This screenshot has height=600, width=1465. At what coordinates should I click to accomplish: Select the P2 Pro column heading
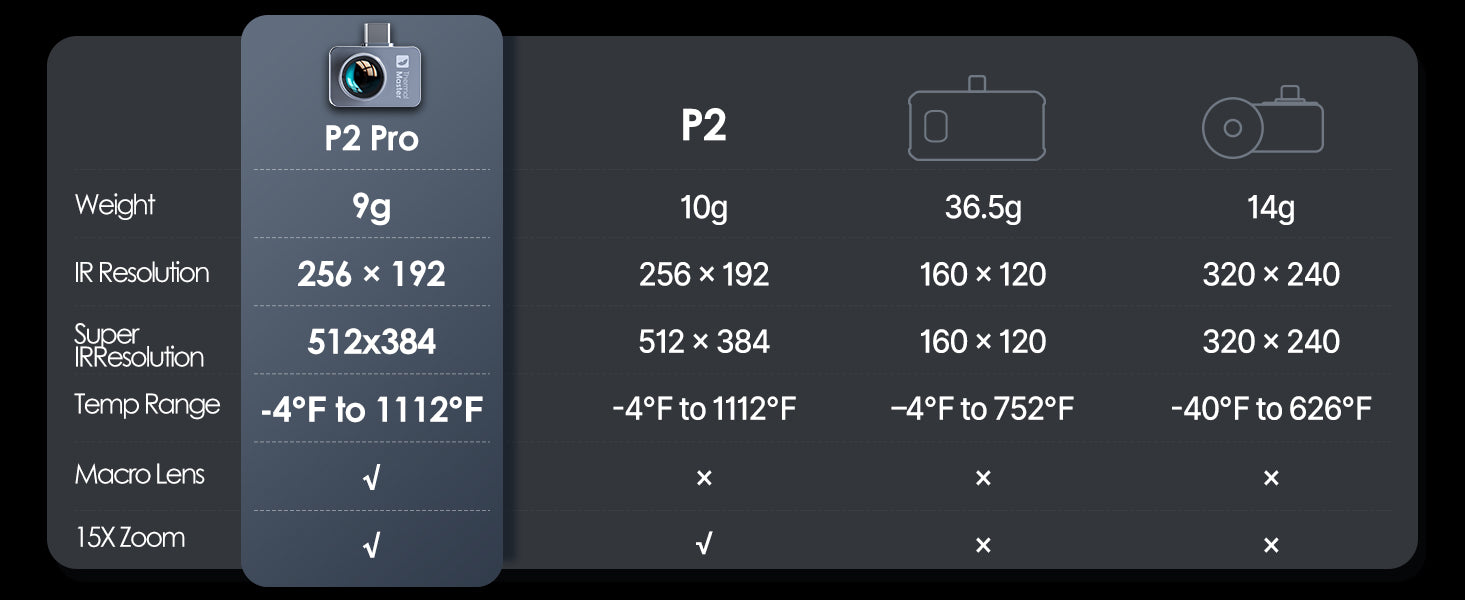tap(371, 138)
